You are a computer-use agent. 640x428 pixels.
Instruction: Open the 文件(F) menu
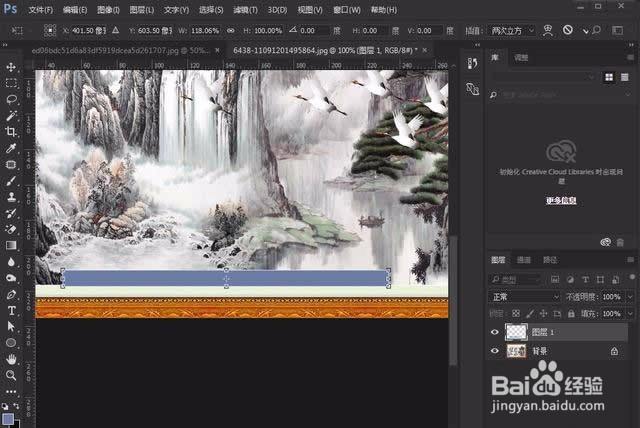[41, 10]
